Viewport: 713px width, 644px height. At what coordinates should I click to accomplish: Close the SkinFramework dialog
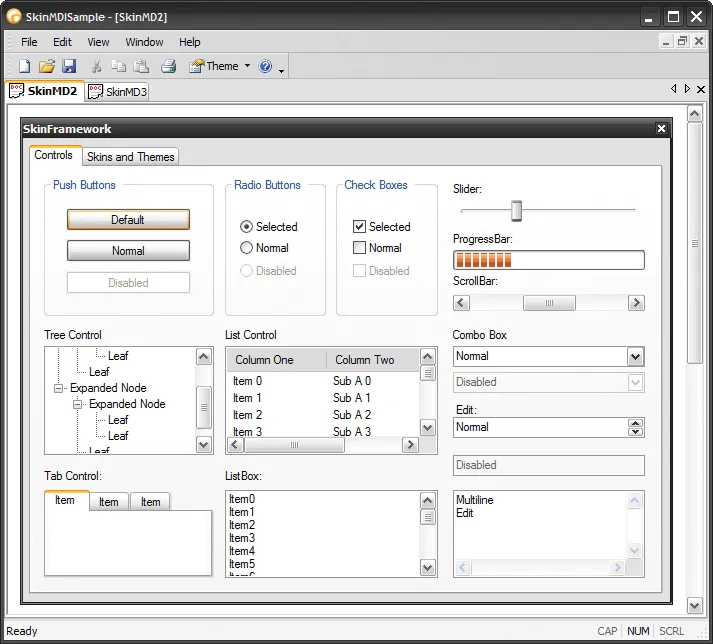click(x=662, y=129)
